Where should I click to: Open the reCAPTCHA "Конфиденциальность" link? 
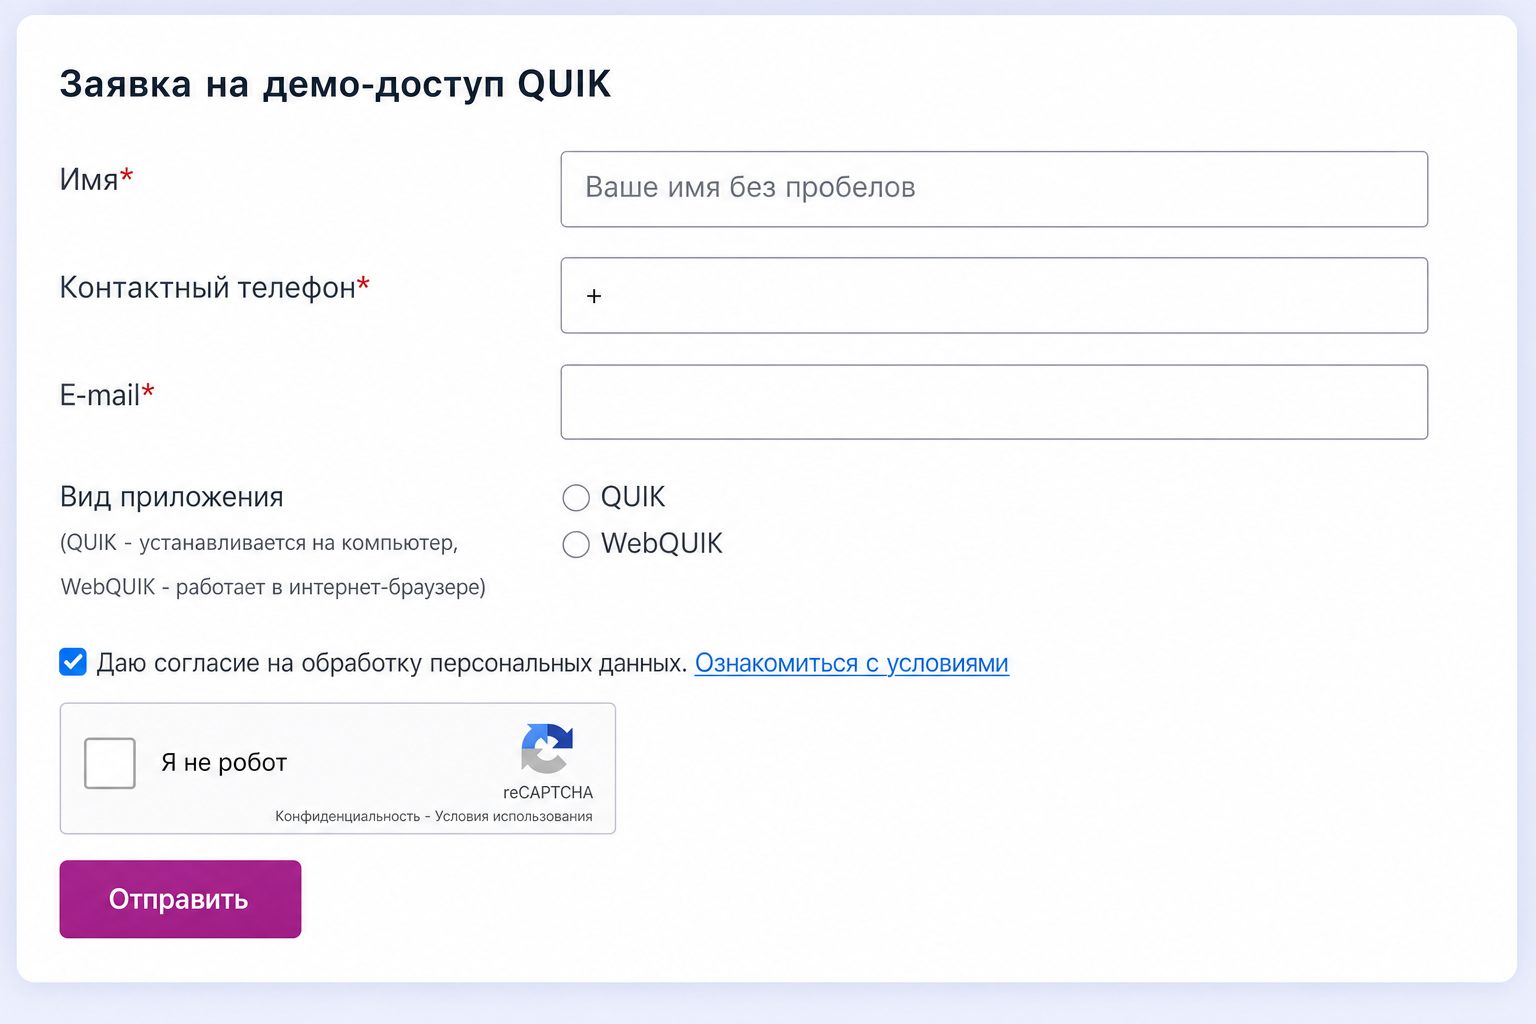[348, 816]
